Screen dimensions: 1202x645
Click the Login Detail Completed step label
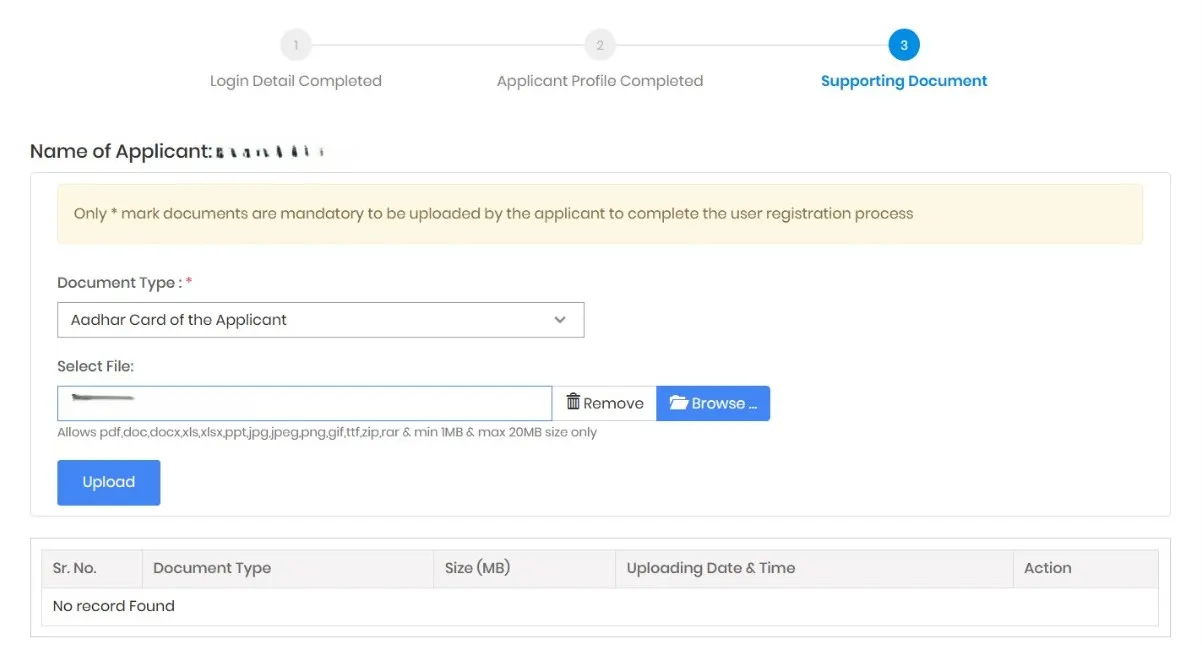(x=296, y=81)
